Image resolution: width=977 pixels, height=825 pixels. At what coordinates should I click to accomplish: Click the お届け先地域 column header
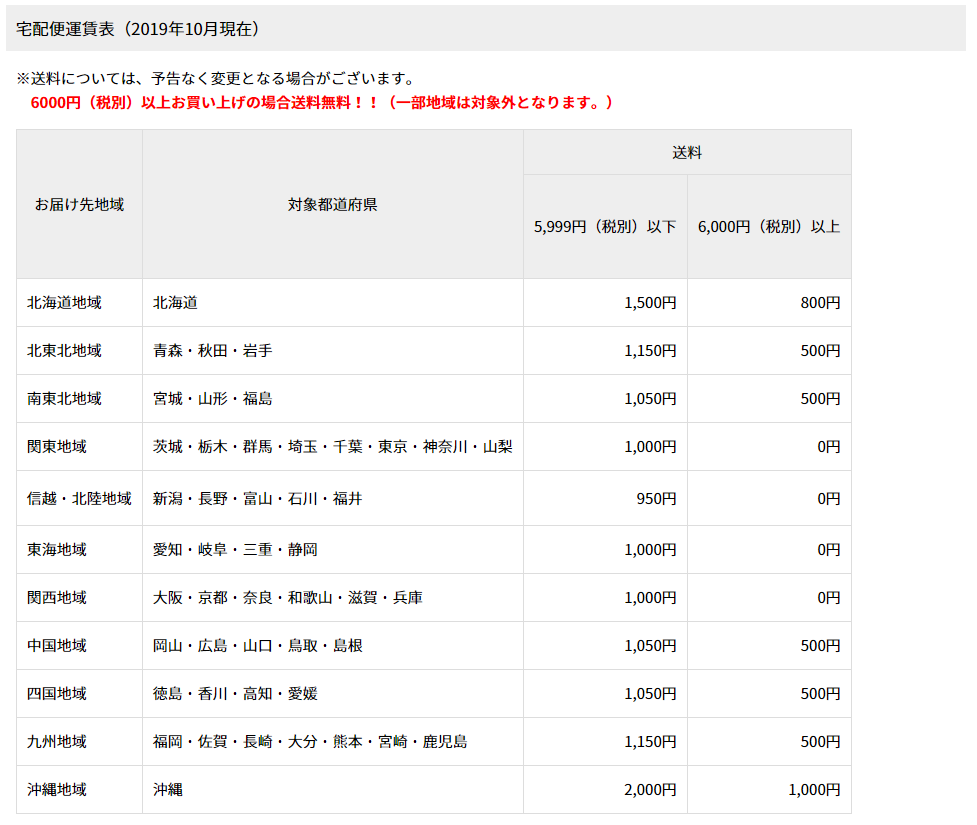click(x=79, y=204)
